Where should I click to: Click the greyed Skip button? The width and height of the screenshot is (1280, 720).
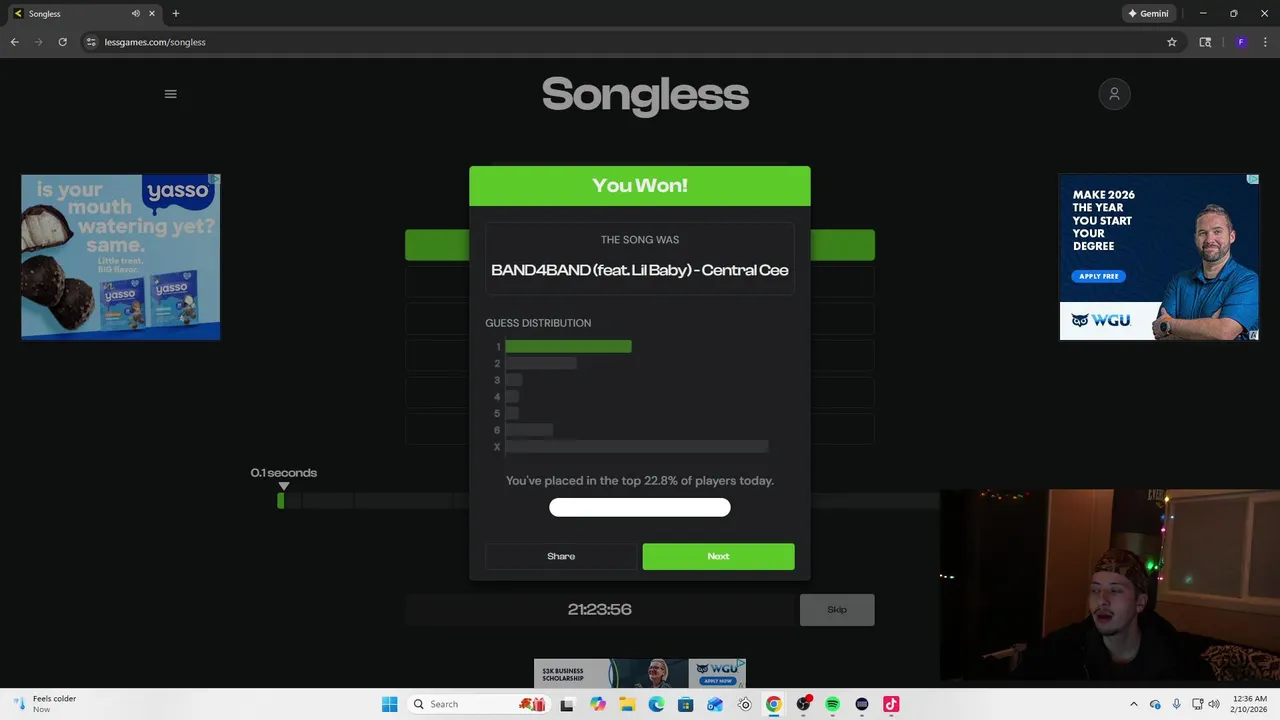click(837, 610)
